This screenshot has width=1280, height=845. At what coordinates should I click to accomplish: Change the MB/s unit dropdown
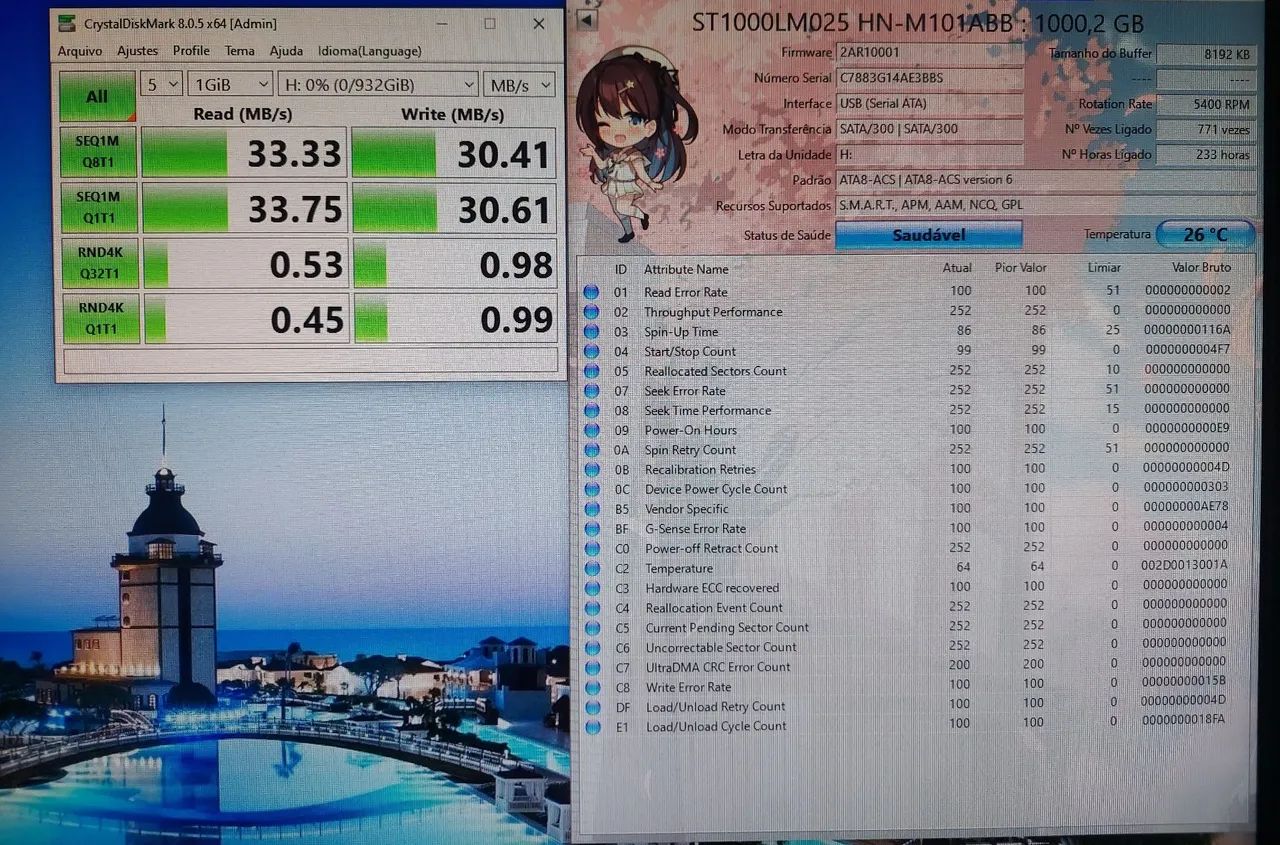[519, 85]
